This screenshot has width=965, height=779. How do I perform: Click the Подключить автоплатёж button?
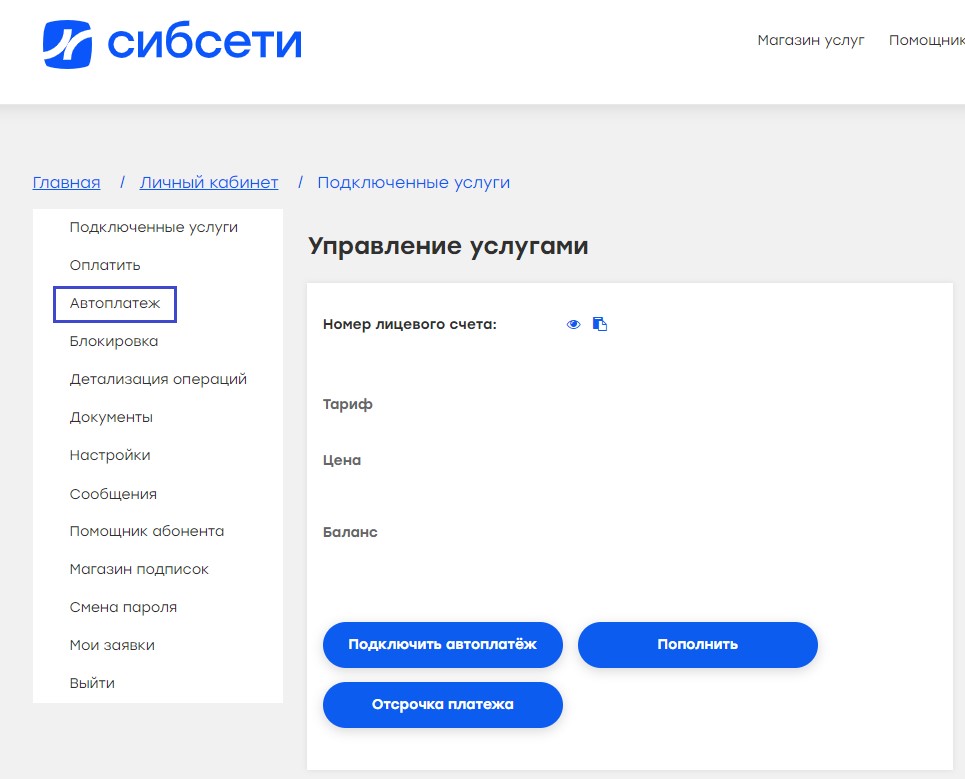[x=442, y=644]
